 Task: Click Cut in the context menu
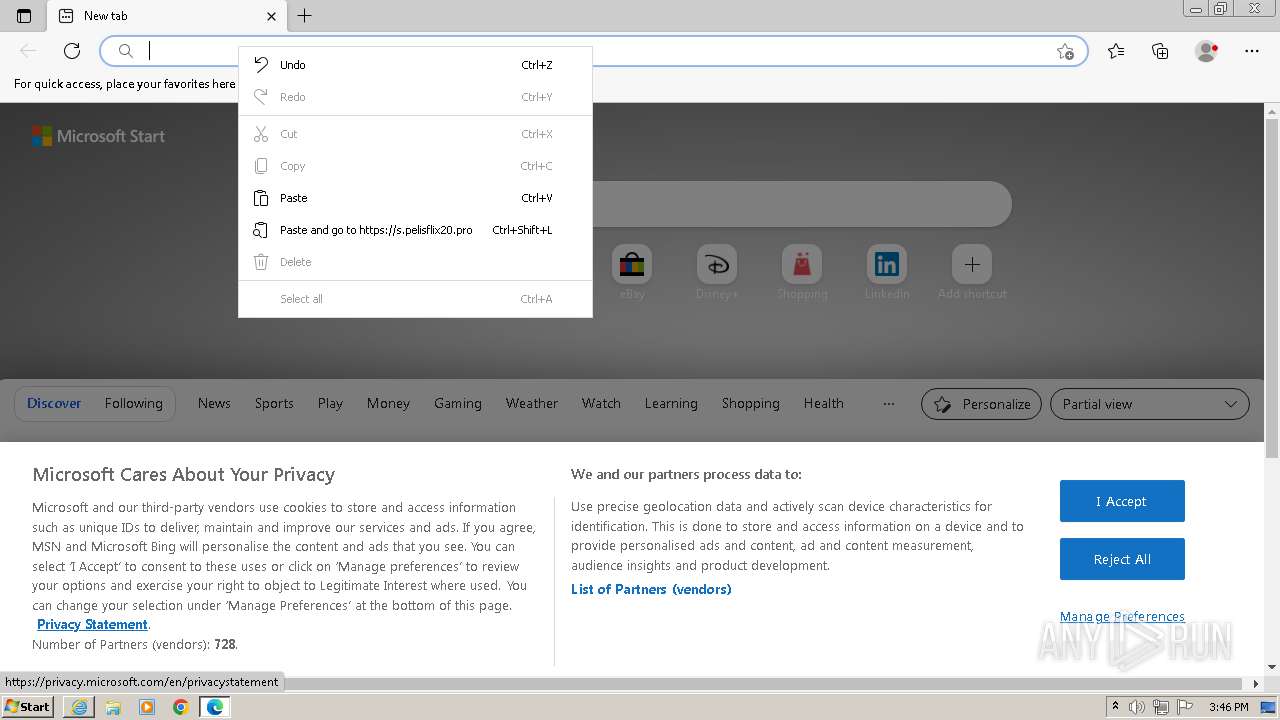click(415, 134)
